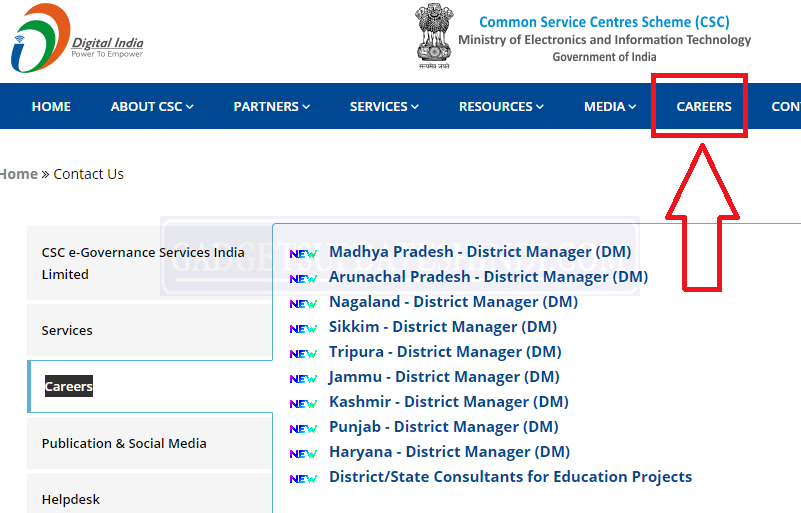Select CSC e-Governance Services India Limited tab
This screenshot has width=801, height=513.
[x=150, y=263]
